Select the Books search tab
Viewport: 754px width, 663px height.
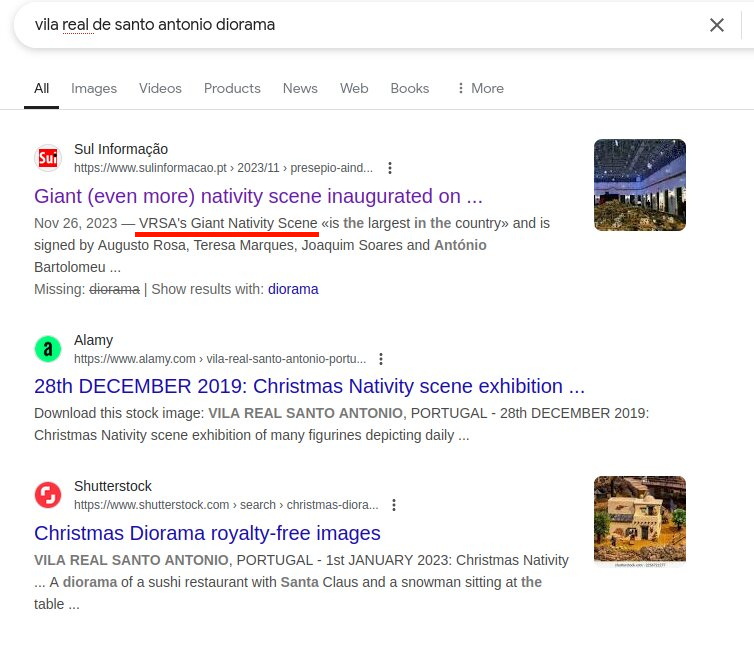(x=409, y=88)
